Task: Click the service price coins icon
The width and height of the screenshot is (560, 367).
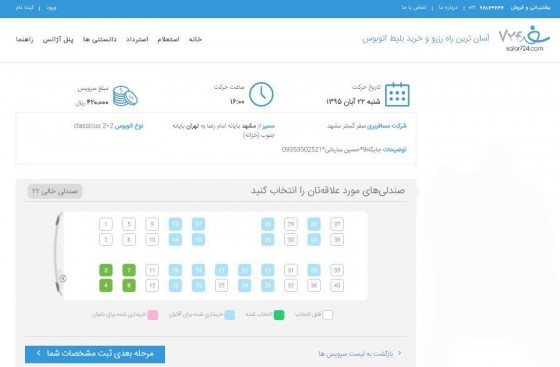Action: [x=125, y=96]
